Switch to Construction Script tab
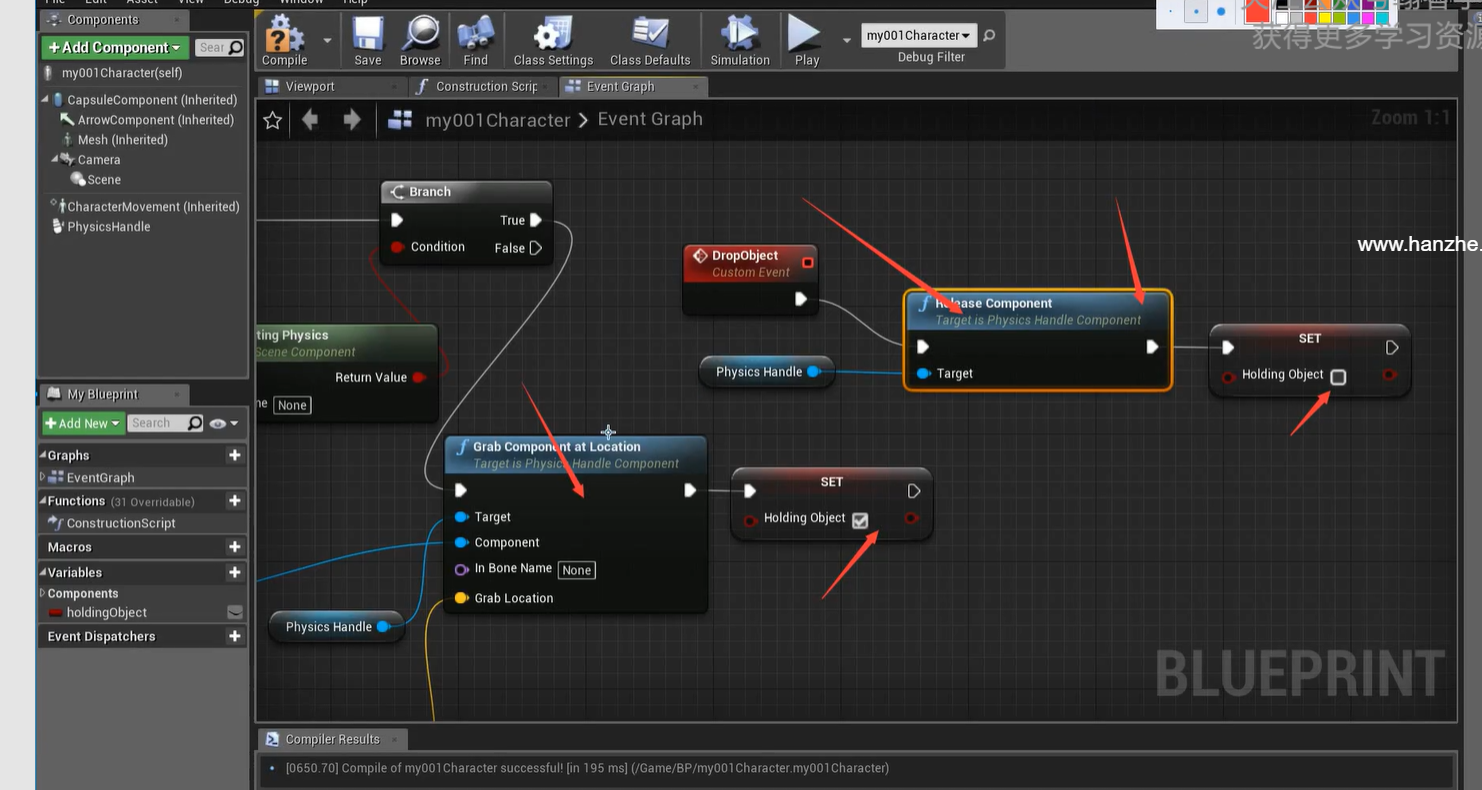 click(x=485, y=87)
